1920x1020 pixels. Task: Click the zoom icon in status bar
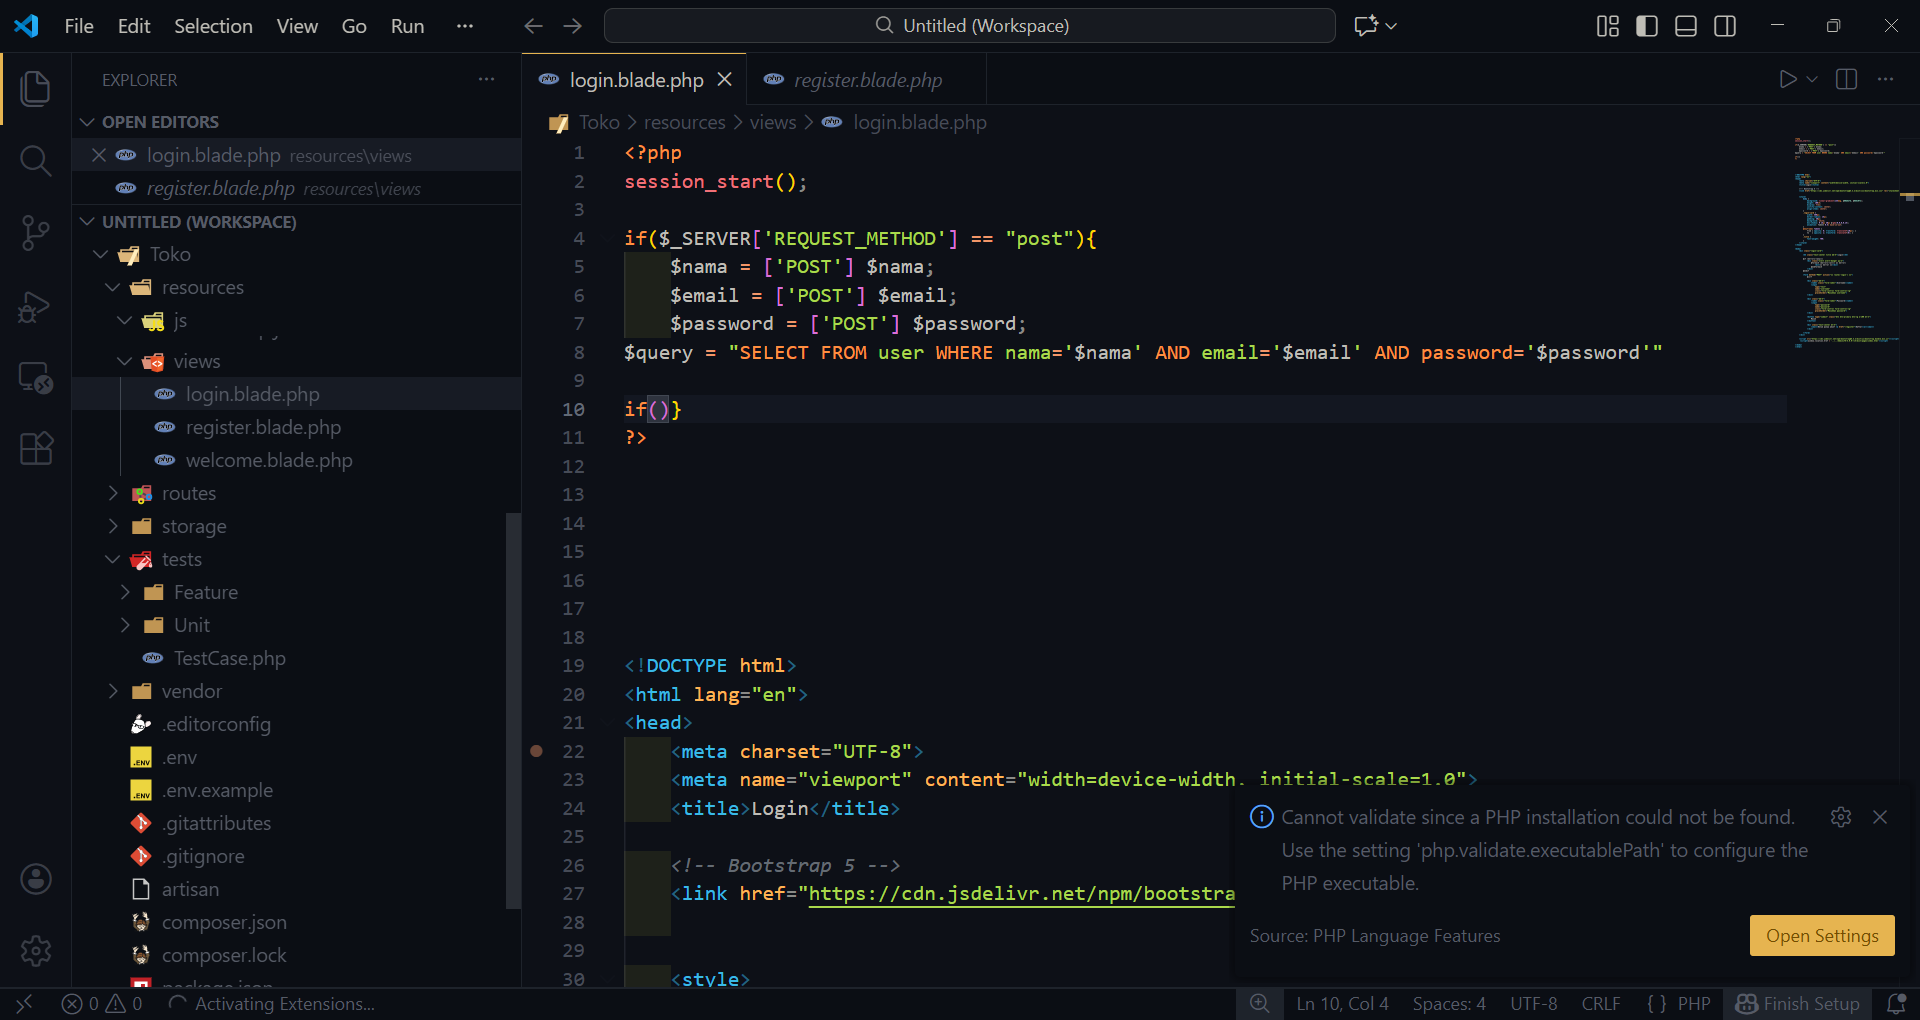pyautogui.click(x=1260, y=1003)
